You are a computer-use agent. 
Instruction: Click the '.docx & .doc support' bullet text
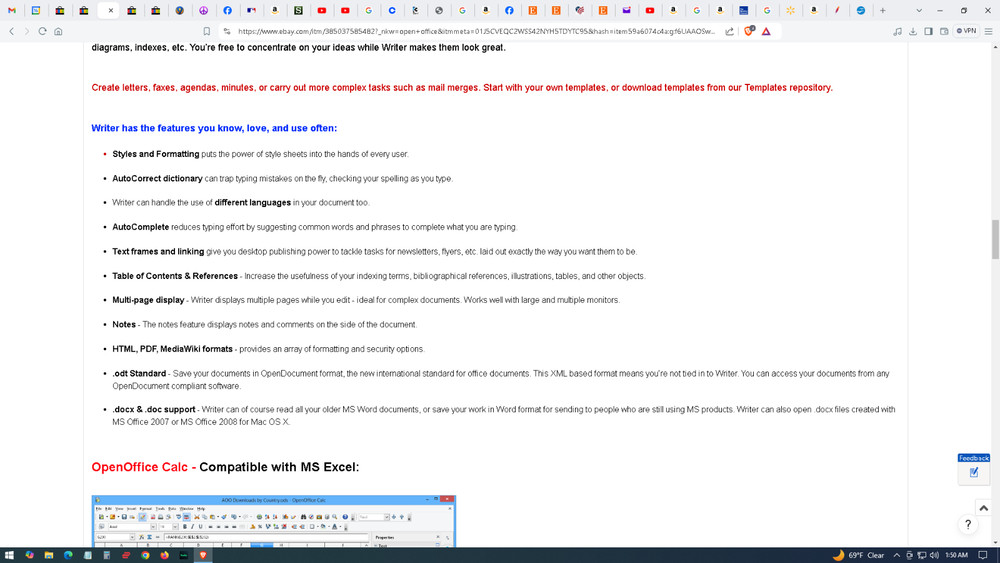click(154, 409)
